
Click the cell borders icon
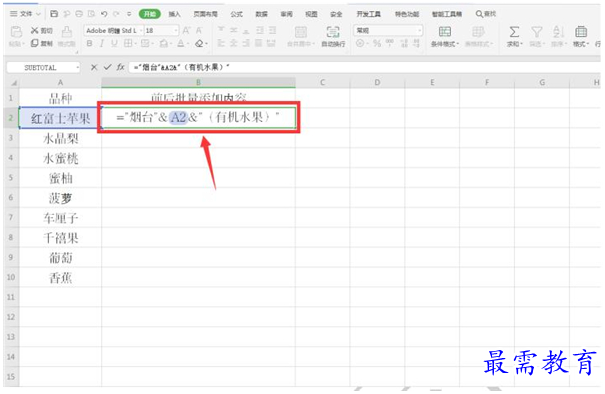click(x=128, y=43)
